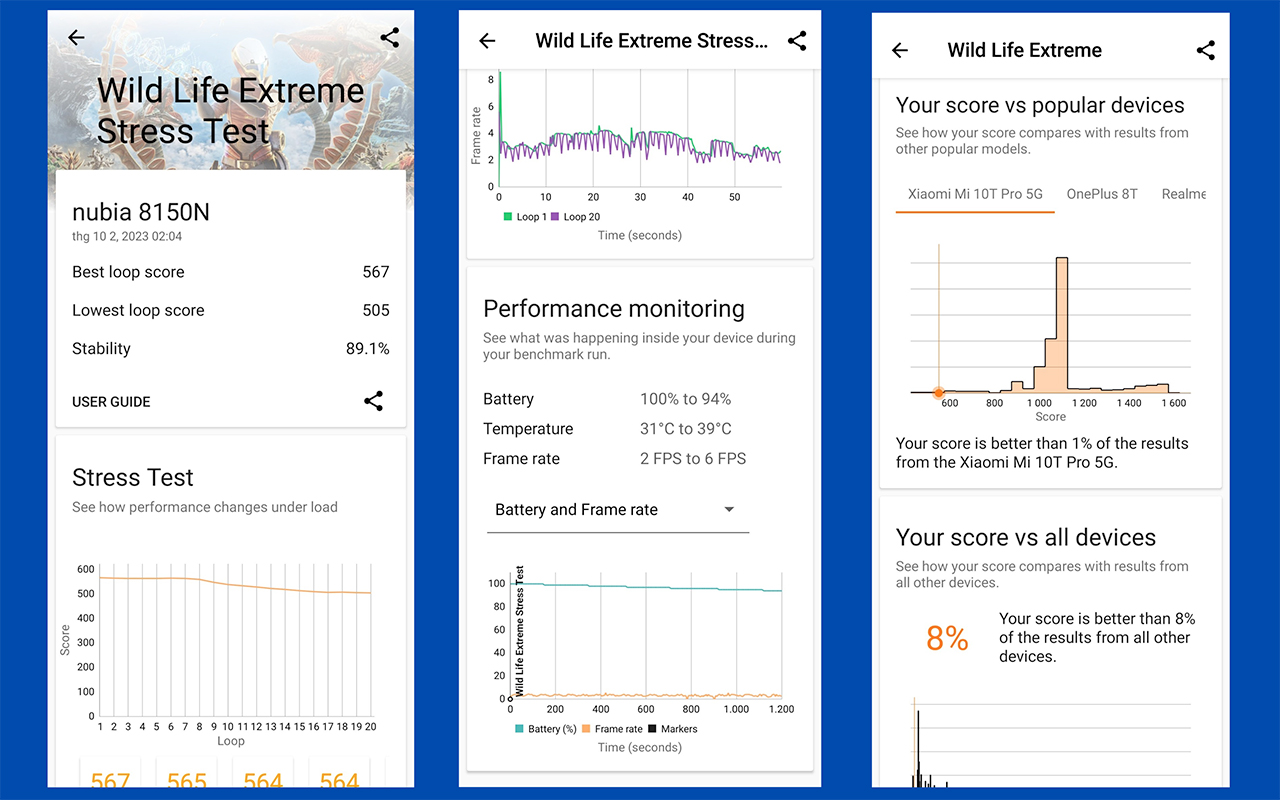Image resolution: width=1280 pixels, height=800 pixels.
Task: Tap the Performance monitoring heading
Action: pyautogui.click(x=614, y=309)
